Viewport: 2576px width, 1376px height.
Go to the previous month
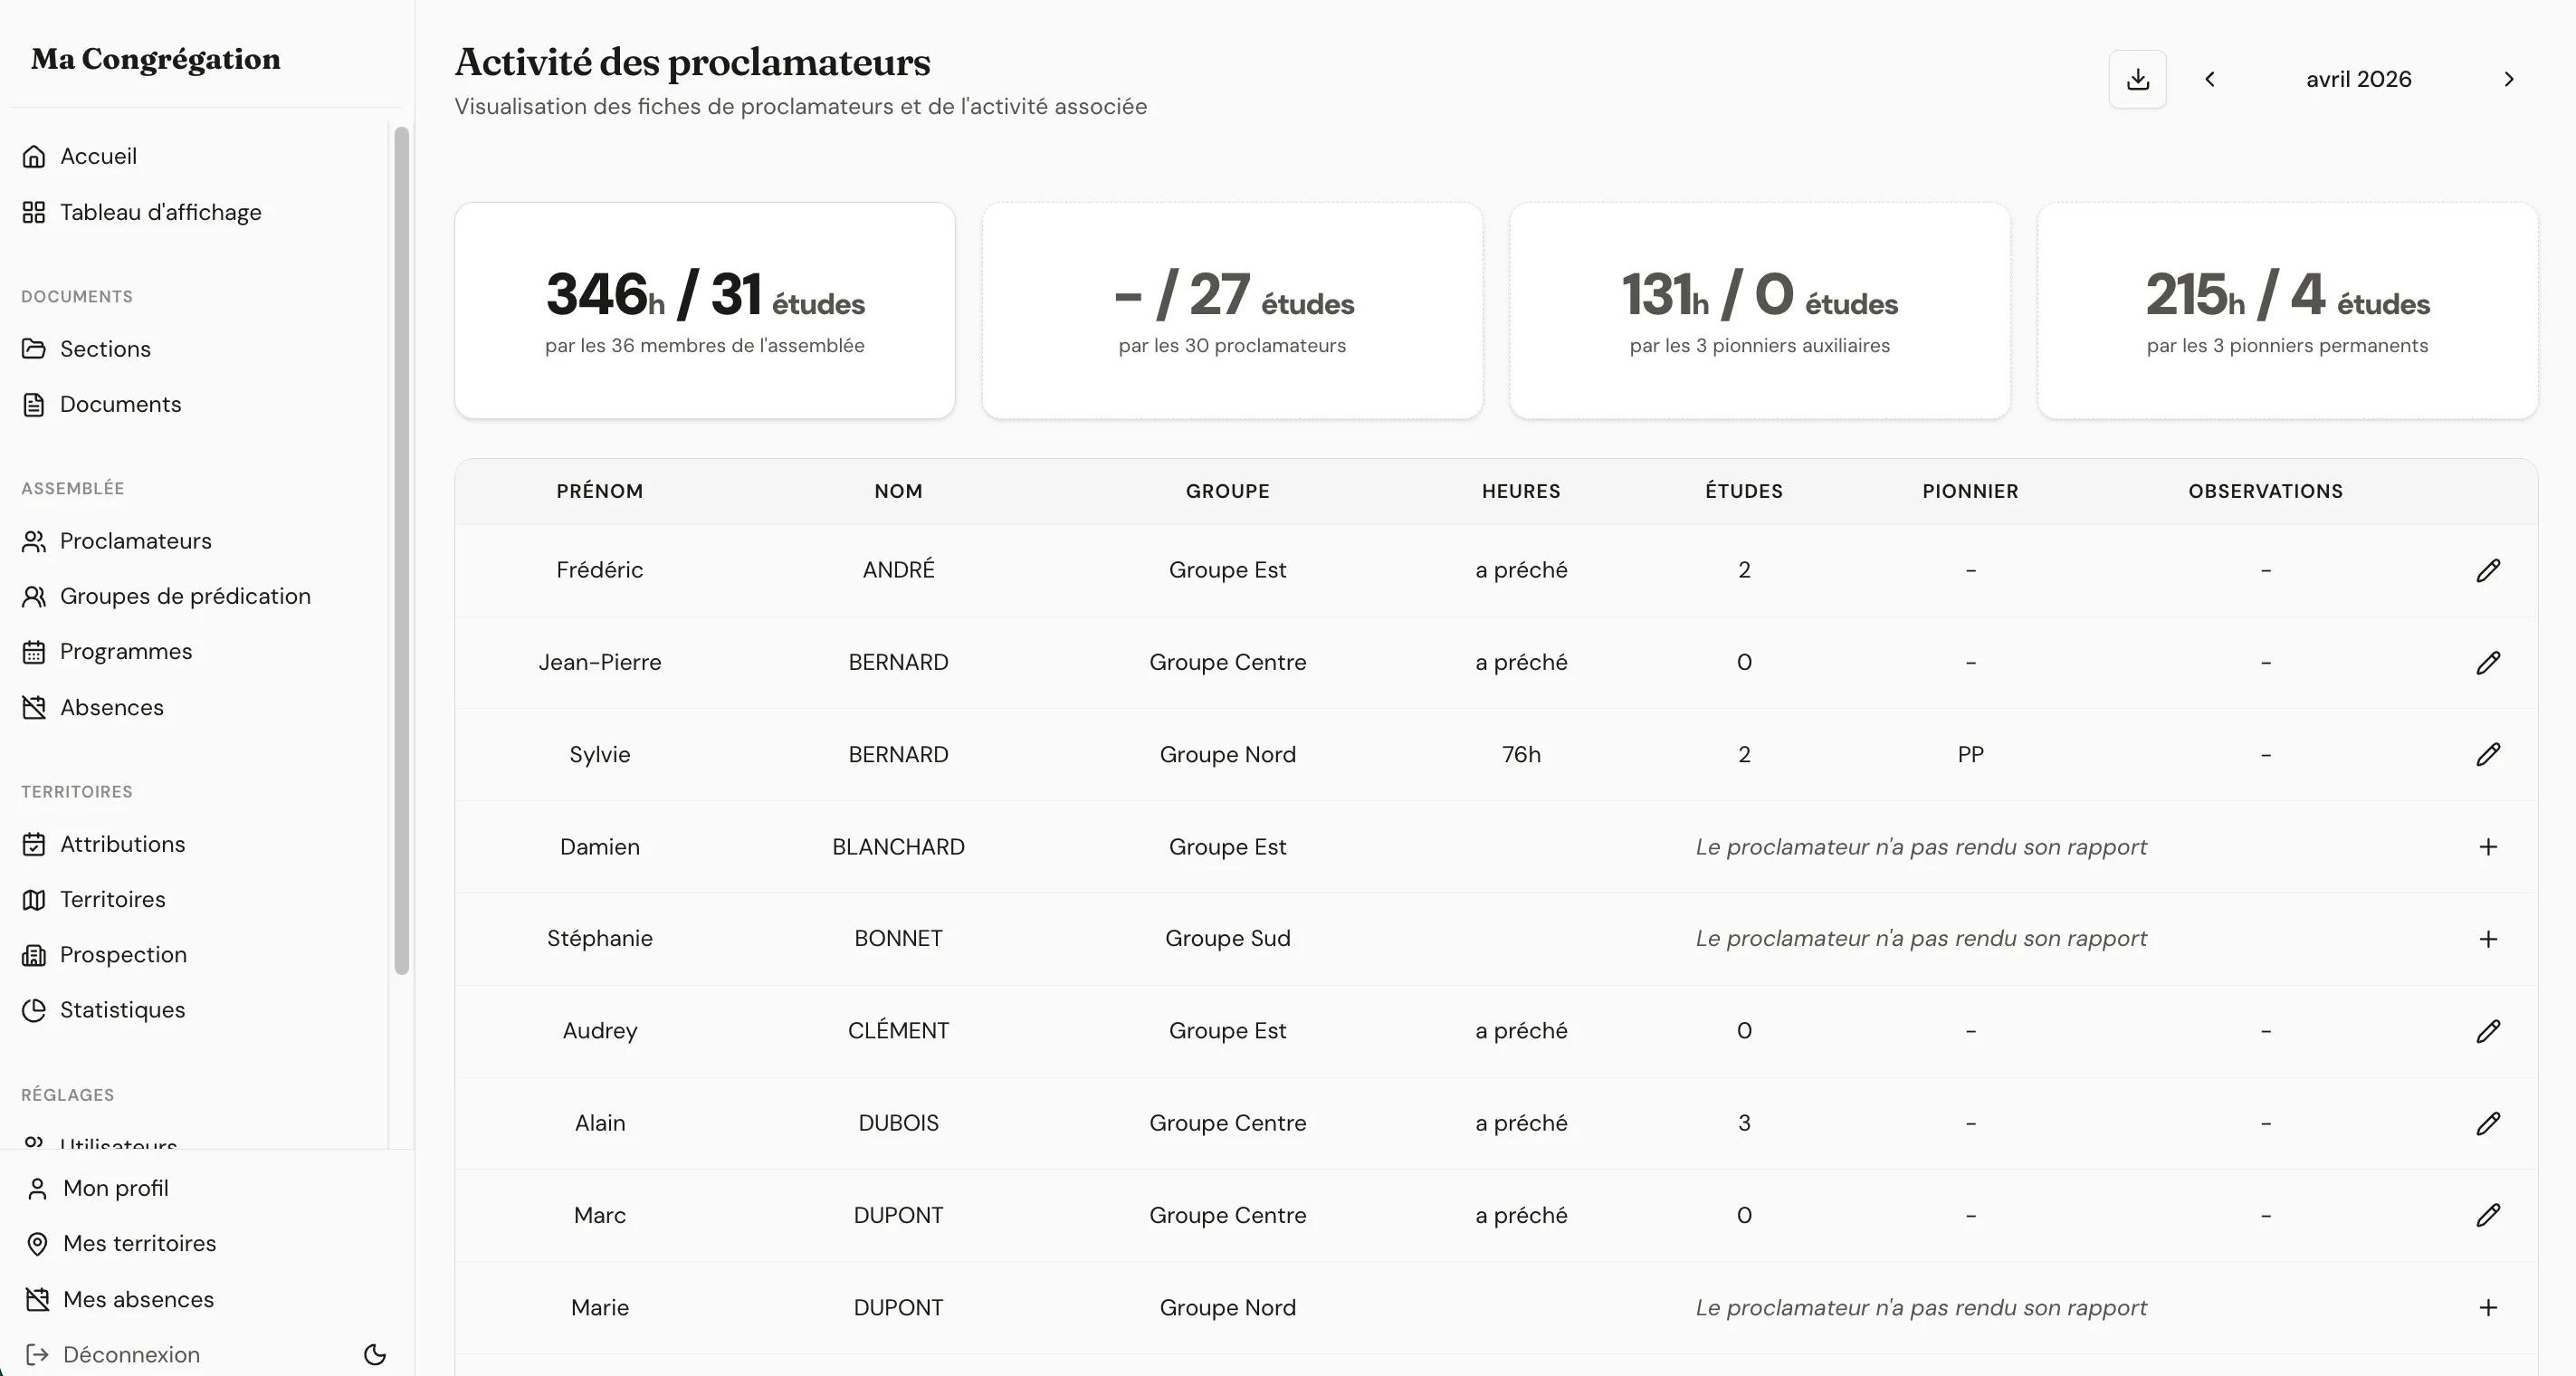point(2210,79)
